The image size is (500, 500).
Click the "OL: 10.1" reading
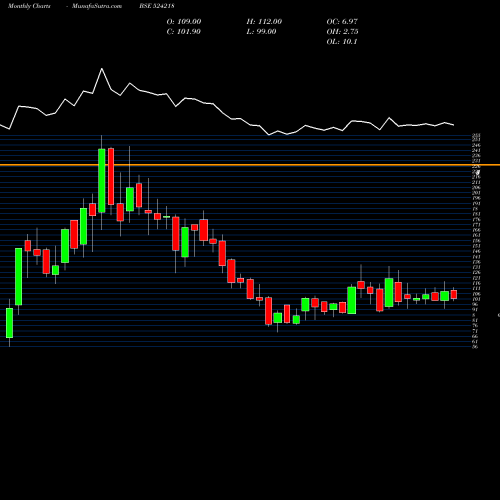click(342, 41)
